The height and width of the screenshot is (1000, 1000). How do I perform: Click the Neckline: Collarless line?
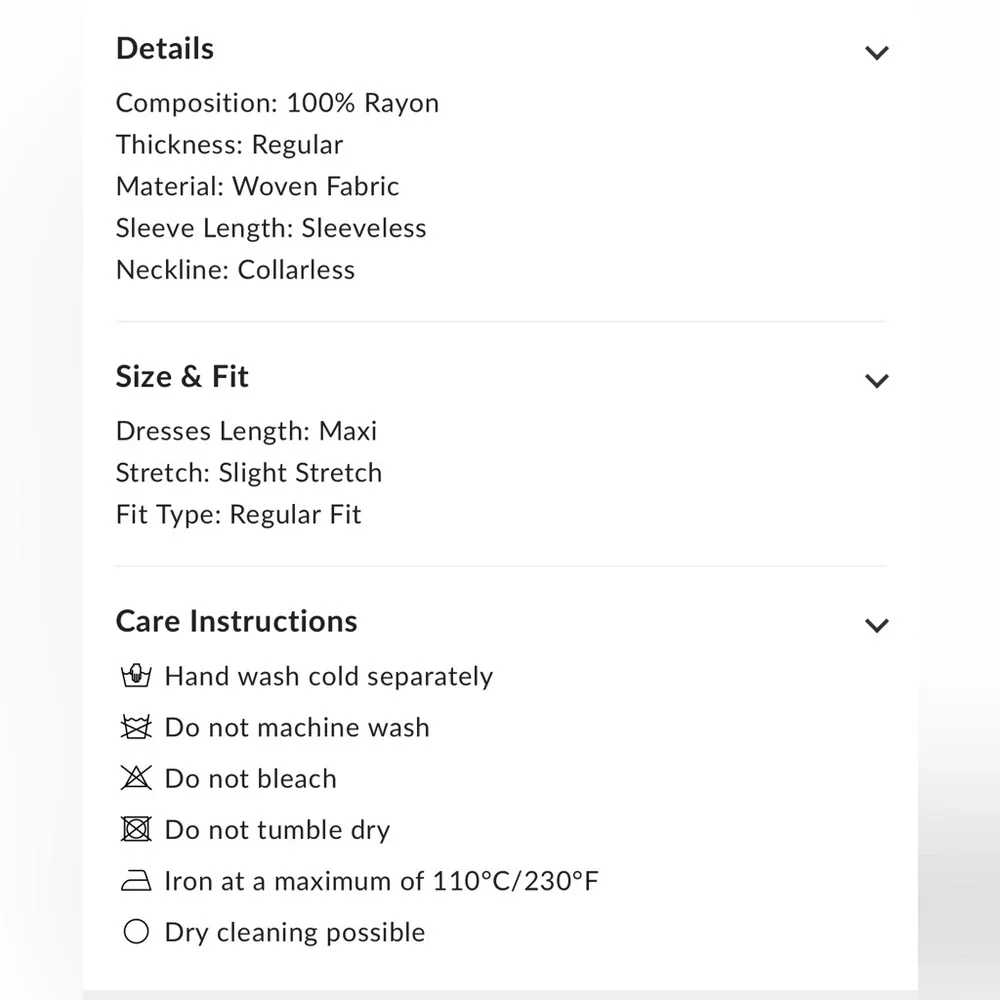tap(235, 270)
